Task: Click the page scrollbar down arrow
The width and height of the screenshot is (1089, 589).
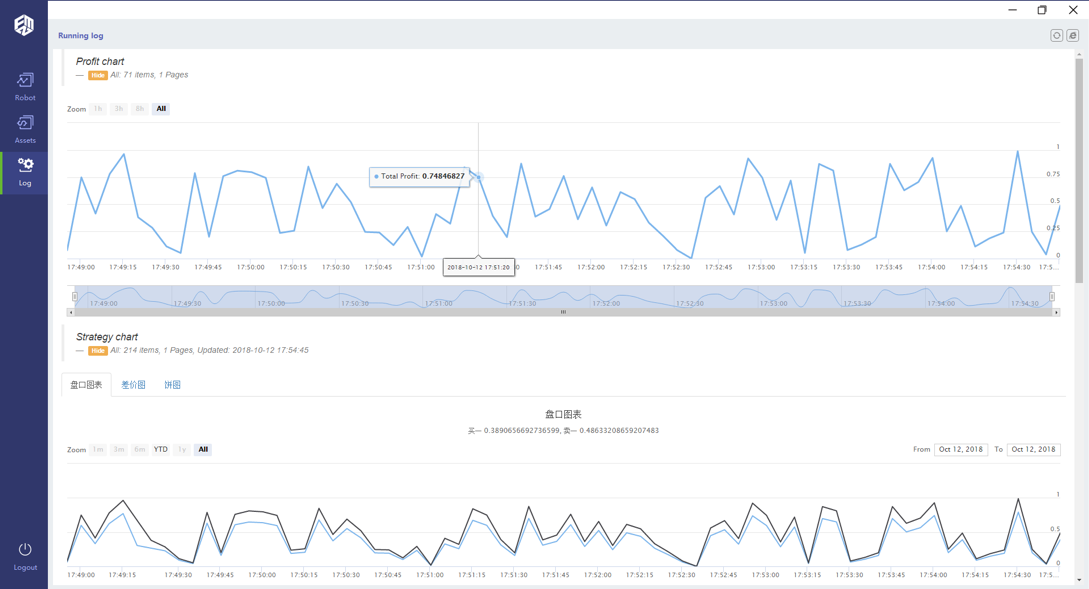Action: pos(1079,580)
